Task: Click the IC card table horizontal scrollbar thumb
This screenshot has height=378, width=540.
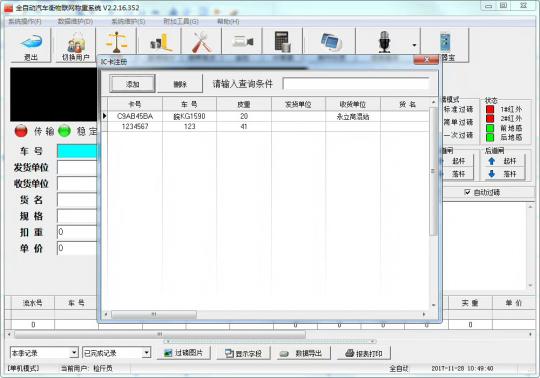Action: pos(154,314)
